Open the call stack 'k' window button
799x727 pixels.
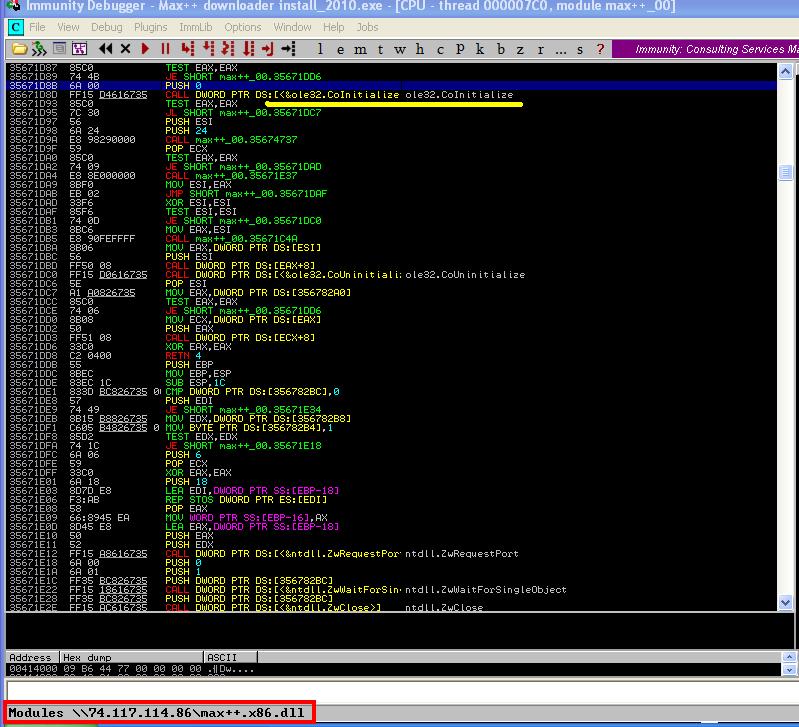pos(480,49)
